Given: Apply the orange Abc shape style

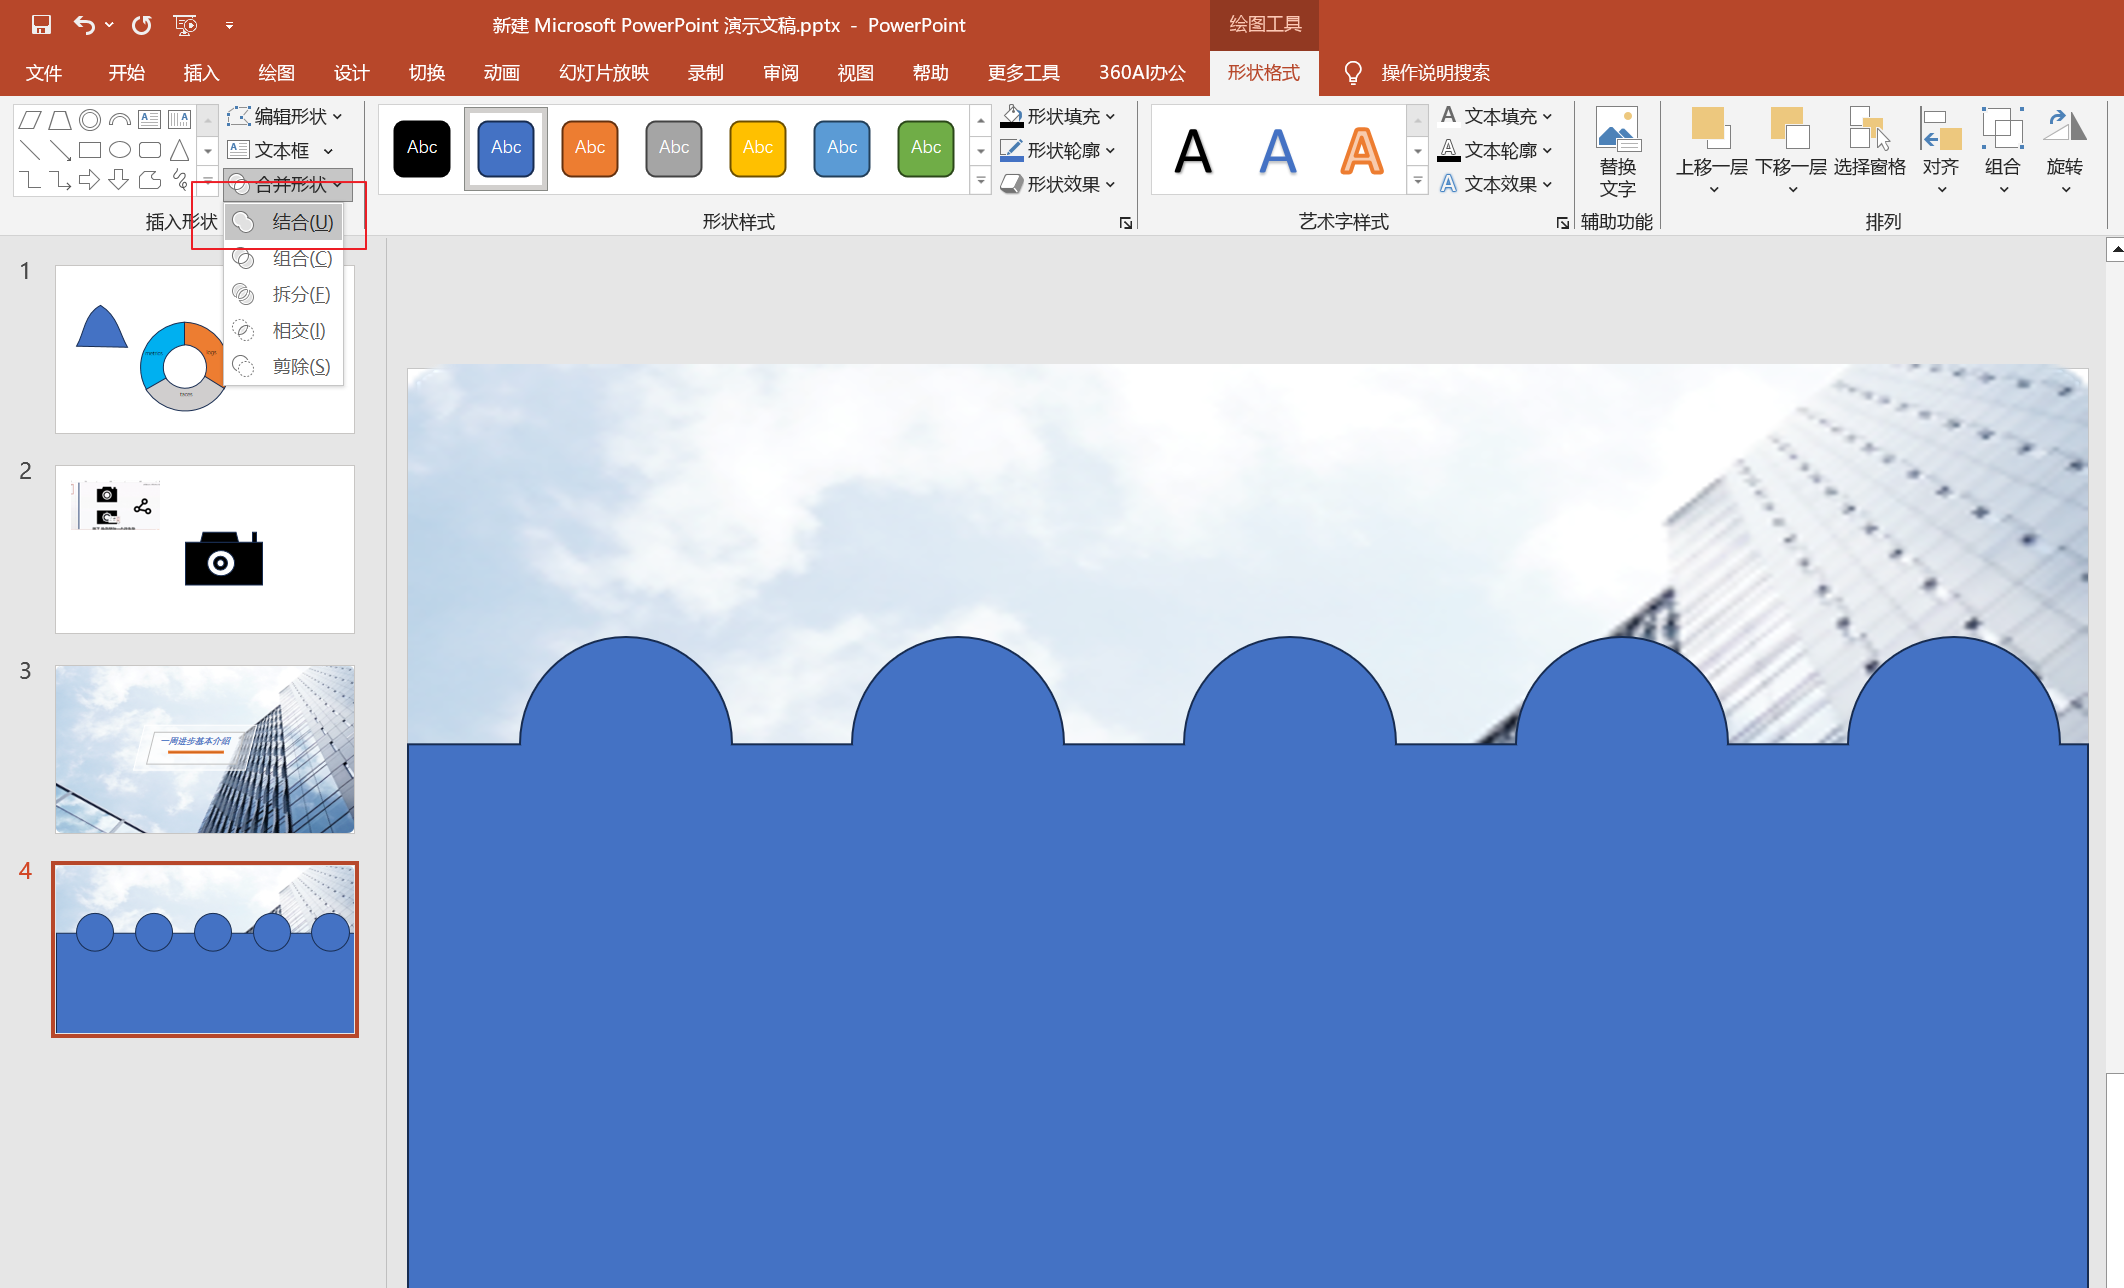Looking at the screenshot, I should [590, 148].
